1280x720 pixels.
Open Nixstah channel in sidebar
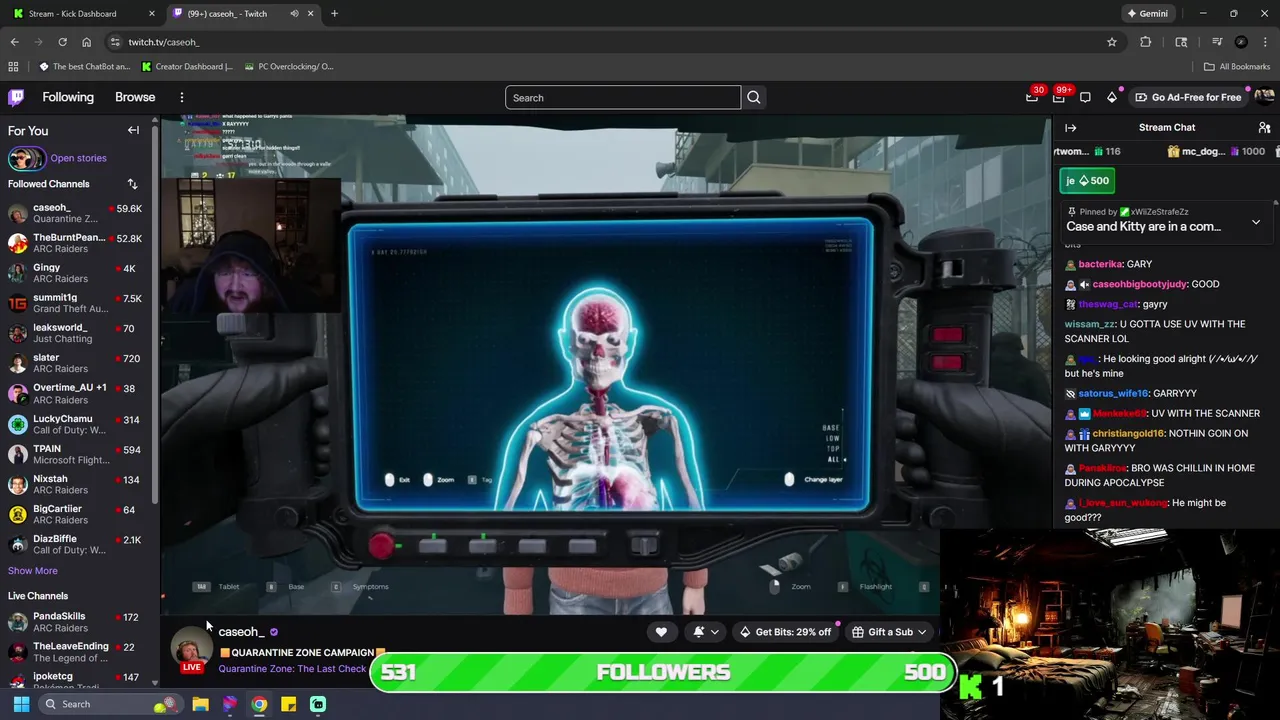76,484
